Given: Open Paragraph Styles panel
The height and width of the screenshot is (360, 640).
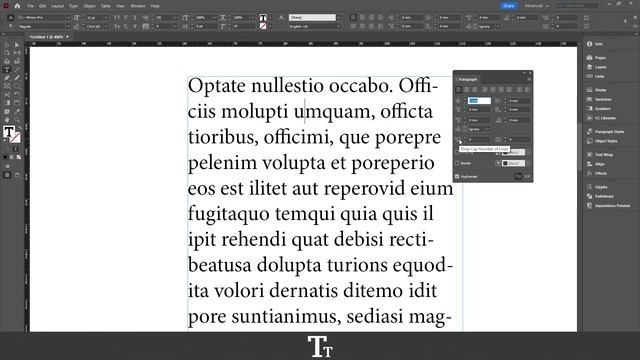Looking at the screenshot, I should tap(606, 131).
